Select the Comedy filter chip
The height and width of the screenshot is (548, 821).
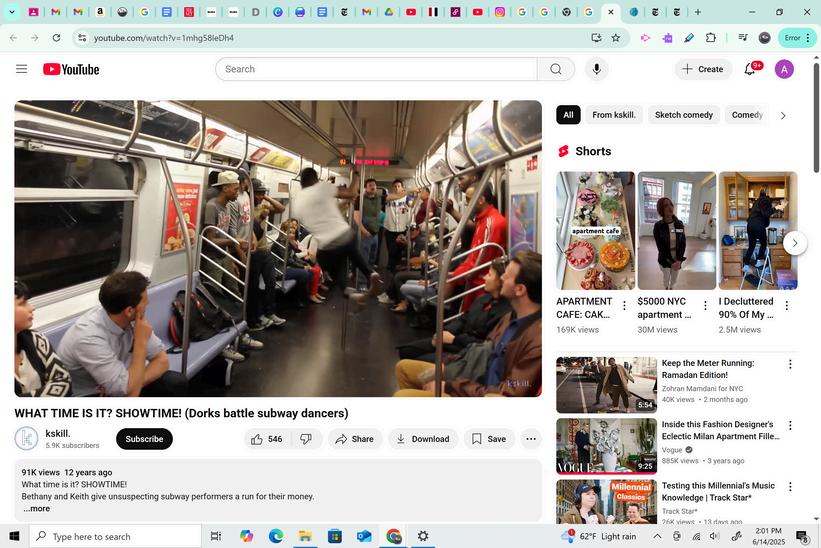tap(747, 115)
